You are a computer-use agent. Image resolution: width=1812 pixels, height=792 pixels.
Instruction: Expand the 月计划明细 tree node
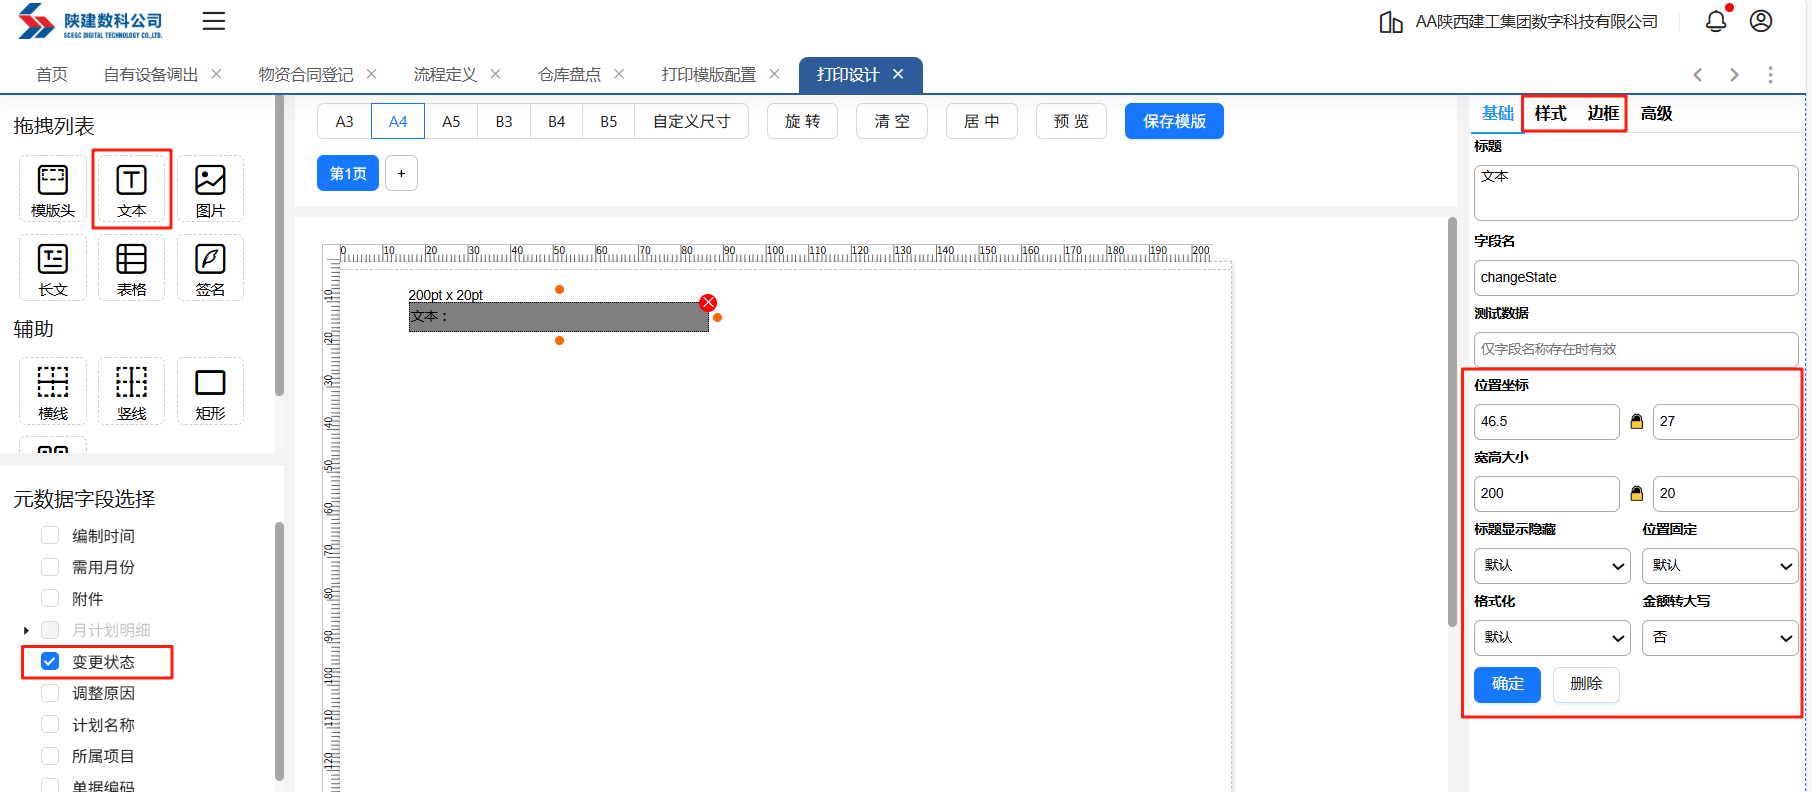(26, 630)
